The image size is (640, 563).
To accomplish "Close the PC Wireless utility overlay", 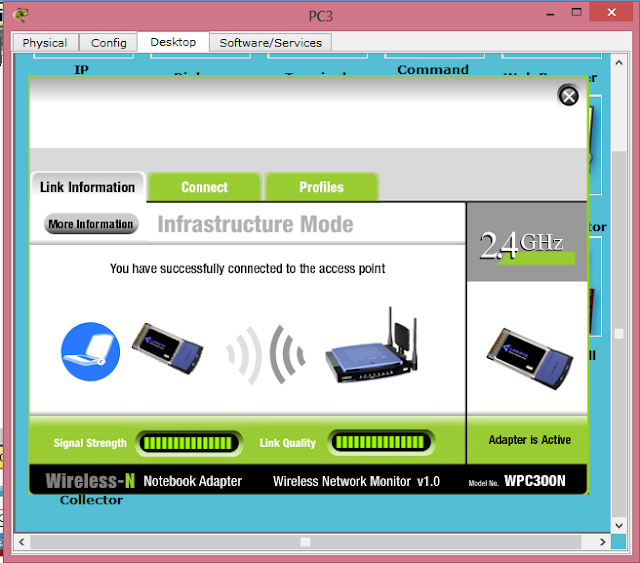I will pos(568,96).
